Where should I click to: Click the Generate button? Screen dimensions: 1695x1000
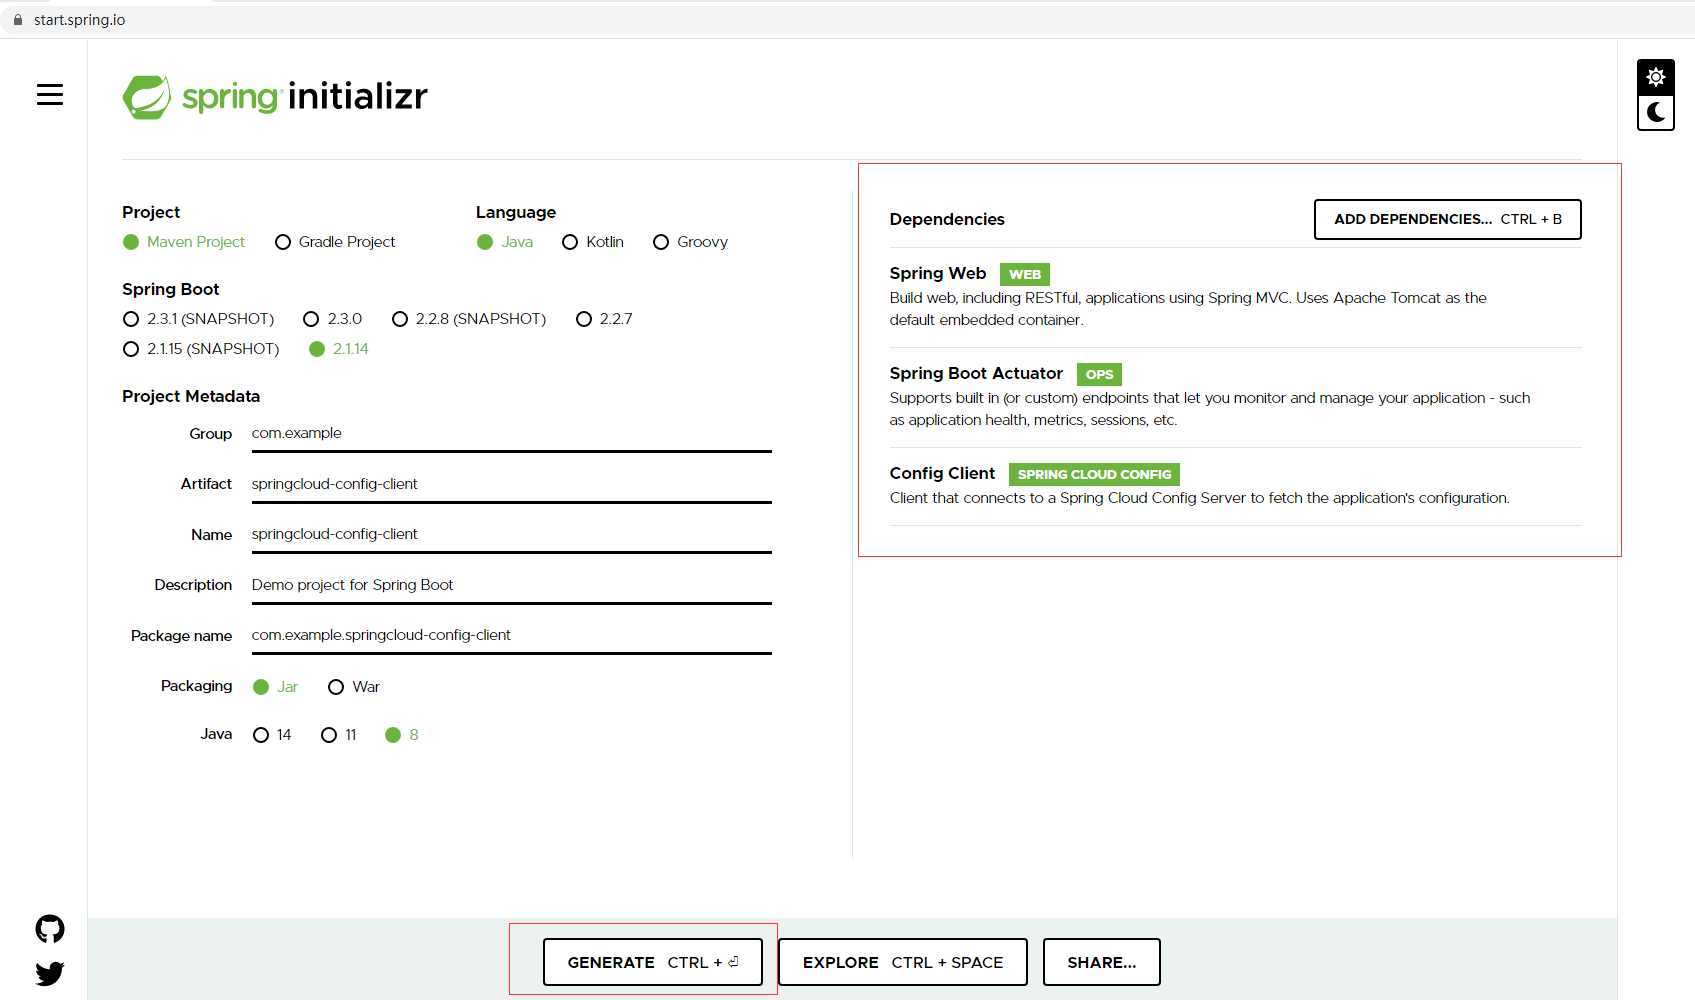click(x=652, y=962)
